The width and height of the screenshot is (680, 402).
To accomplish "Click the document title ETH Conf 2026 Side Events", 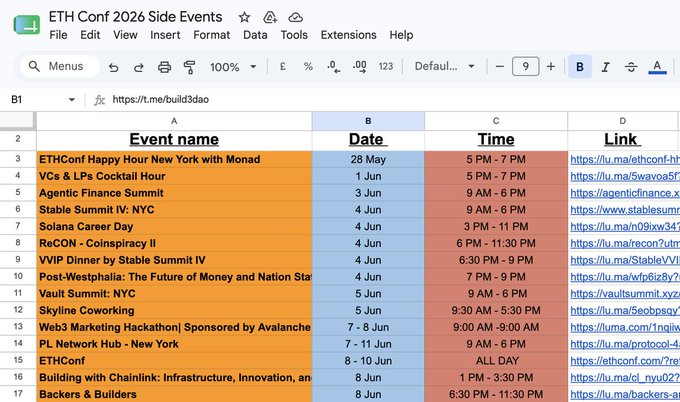I will coord(135,17).
